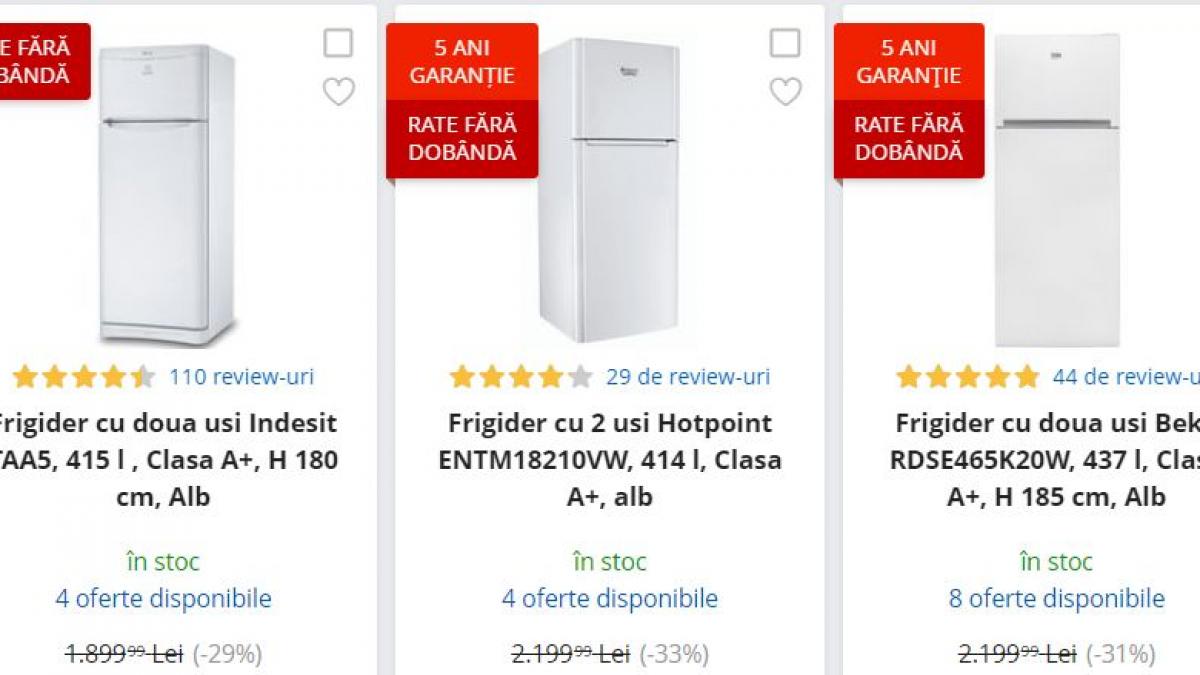Open the Hotpoint ENTM18210VW product title link
The height and width of the screenshot is (675, 1200).
(609, 460)
